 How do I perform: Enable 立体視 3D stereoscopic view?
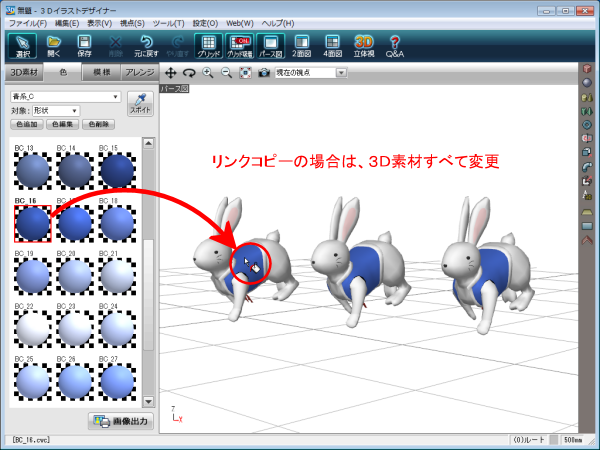[x=364, y=47]
